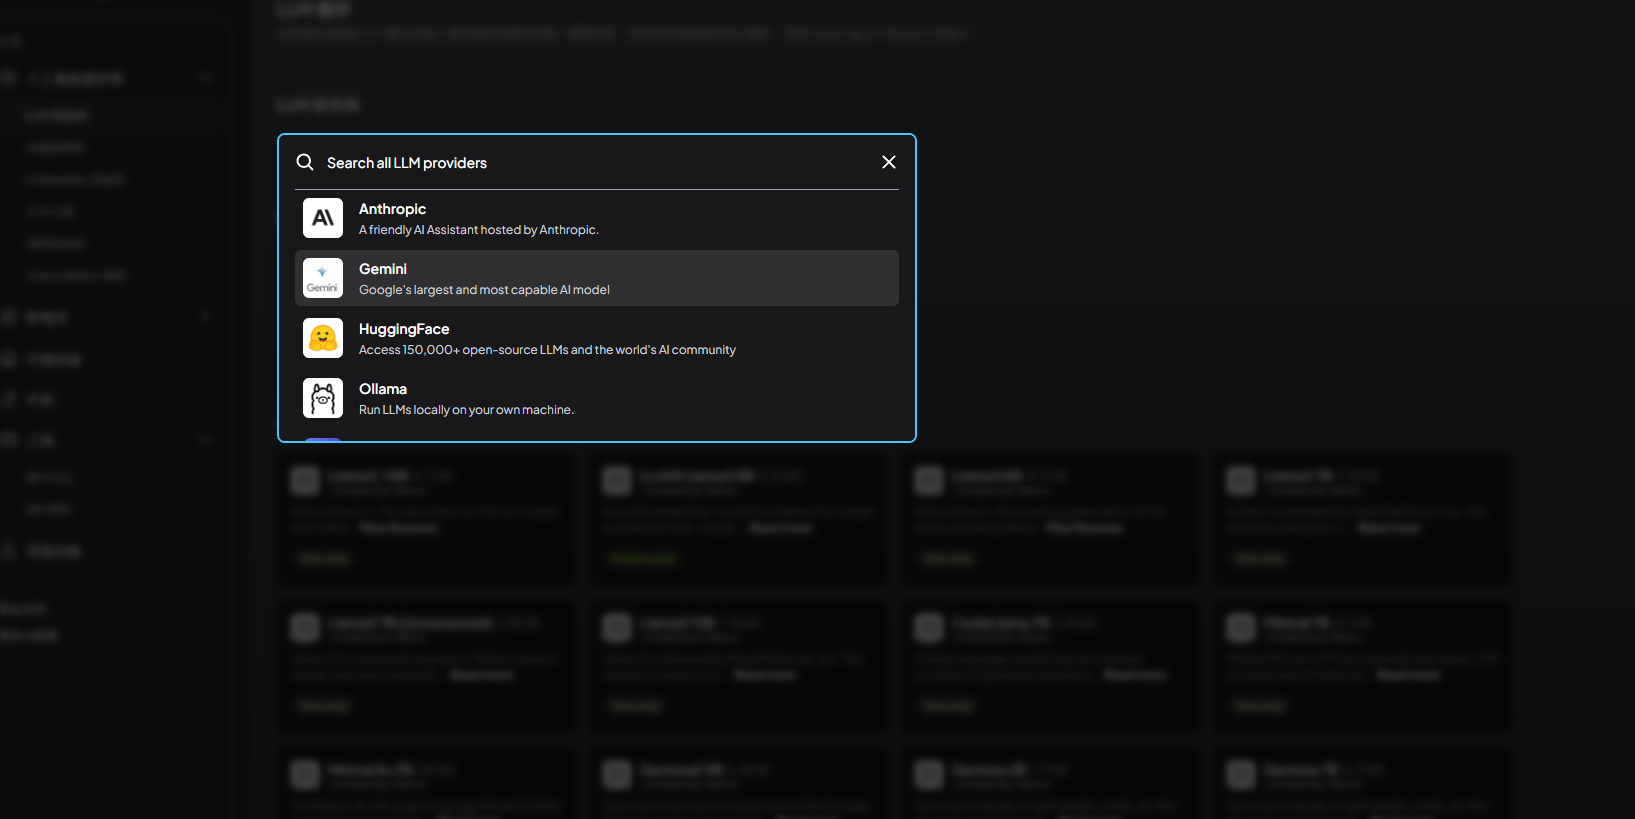Choose the Gemini provider name
1635x819 pixels.
pos(383,269)
